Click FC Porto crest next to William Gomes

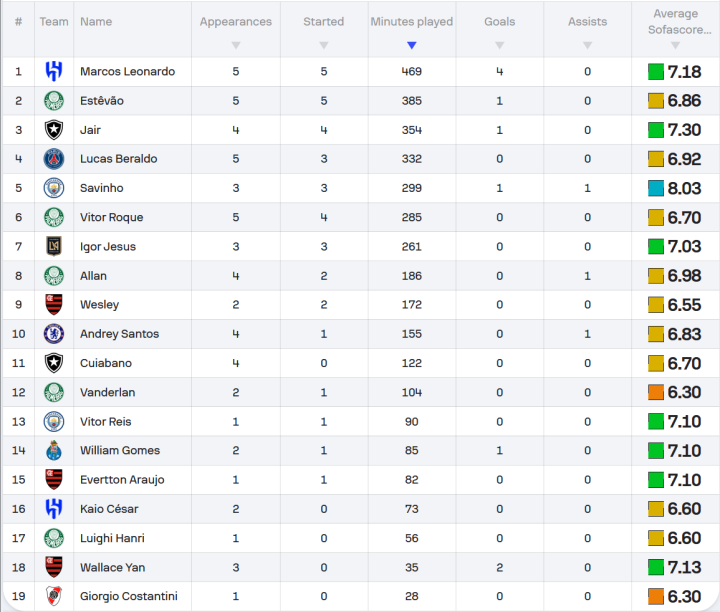click(53, 451)
